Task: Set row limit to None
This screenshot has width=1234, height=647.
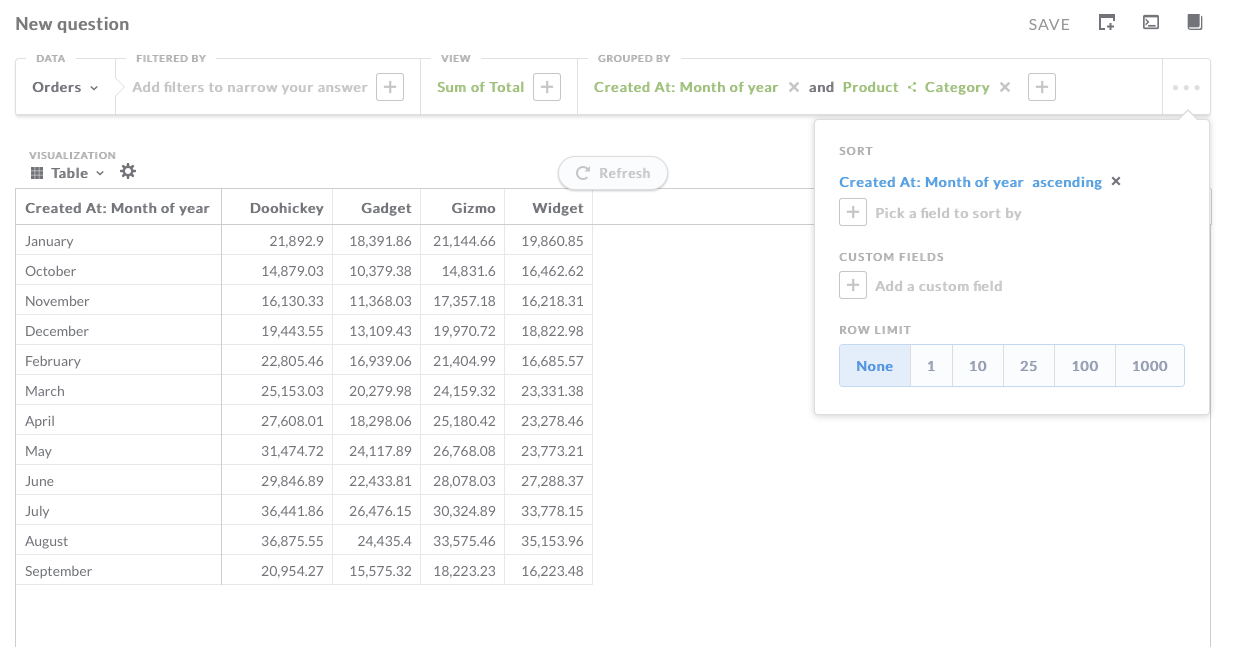Action: tap(874, 366)
